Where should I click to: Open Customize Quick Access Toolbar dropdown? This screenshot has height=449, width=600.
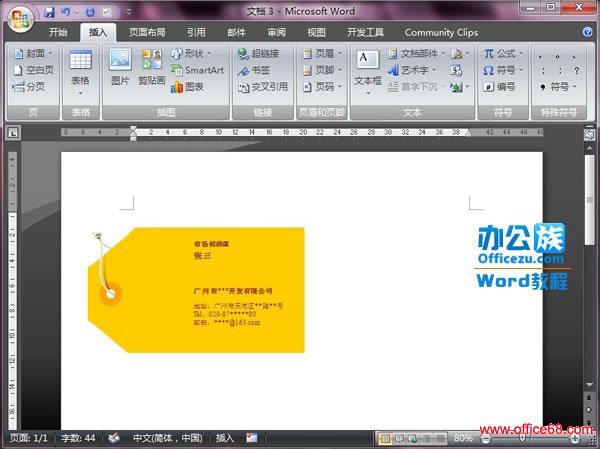coord(129,12)
